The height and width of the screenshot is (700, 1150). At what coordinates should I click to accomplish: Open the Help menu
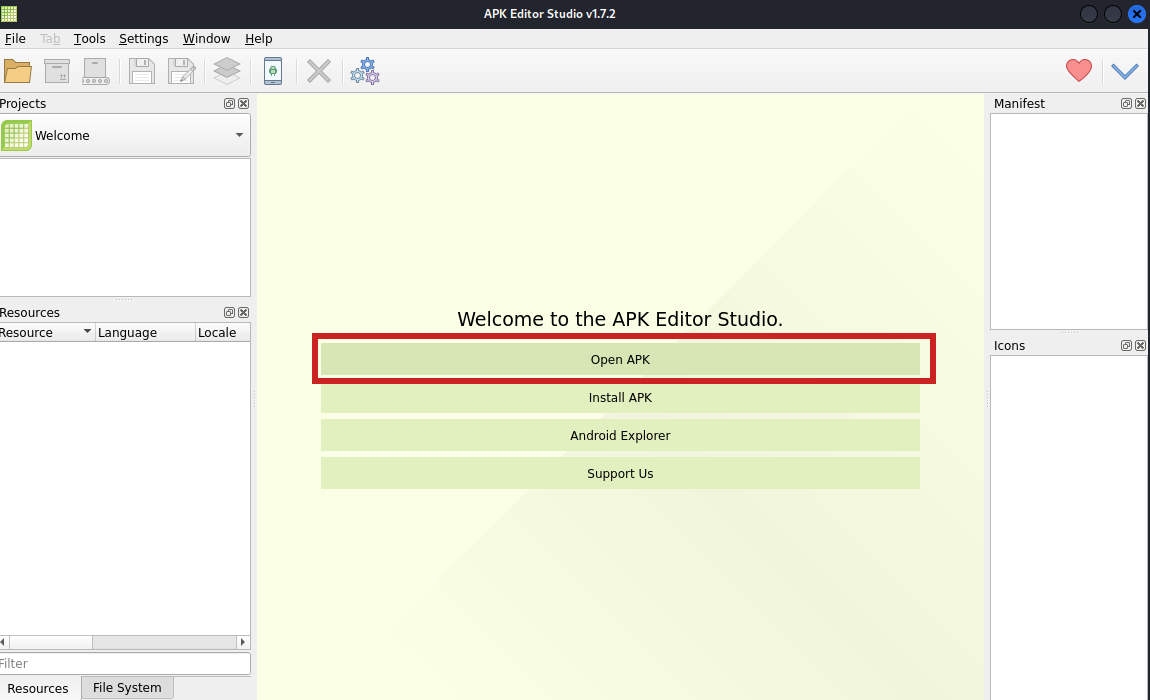pos(258,39)
